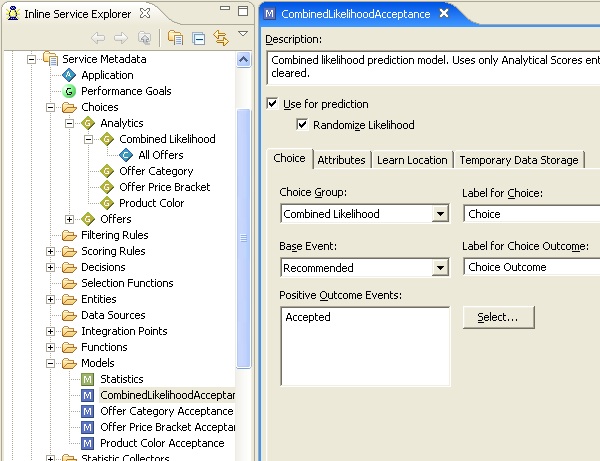The image size is (600, 461).
Task: Click the Application blue diamond icon
Action: click(69, 75)
